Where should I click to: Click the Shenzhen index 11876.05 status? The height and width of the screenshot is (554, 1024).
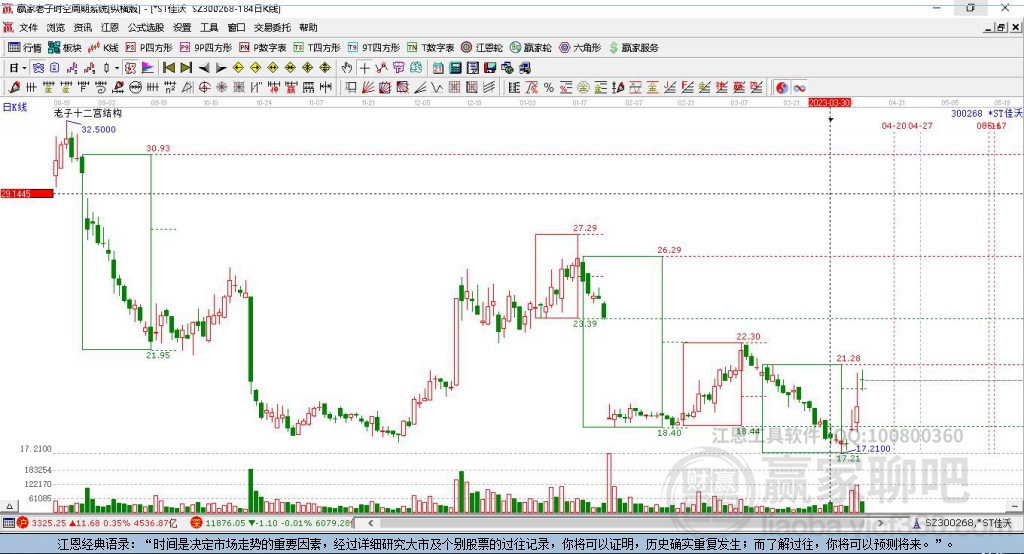point(271,523)
